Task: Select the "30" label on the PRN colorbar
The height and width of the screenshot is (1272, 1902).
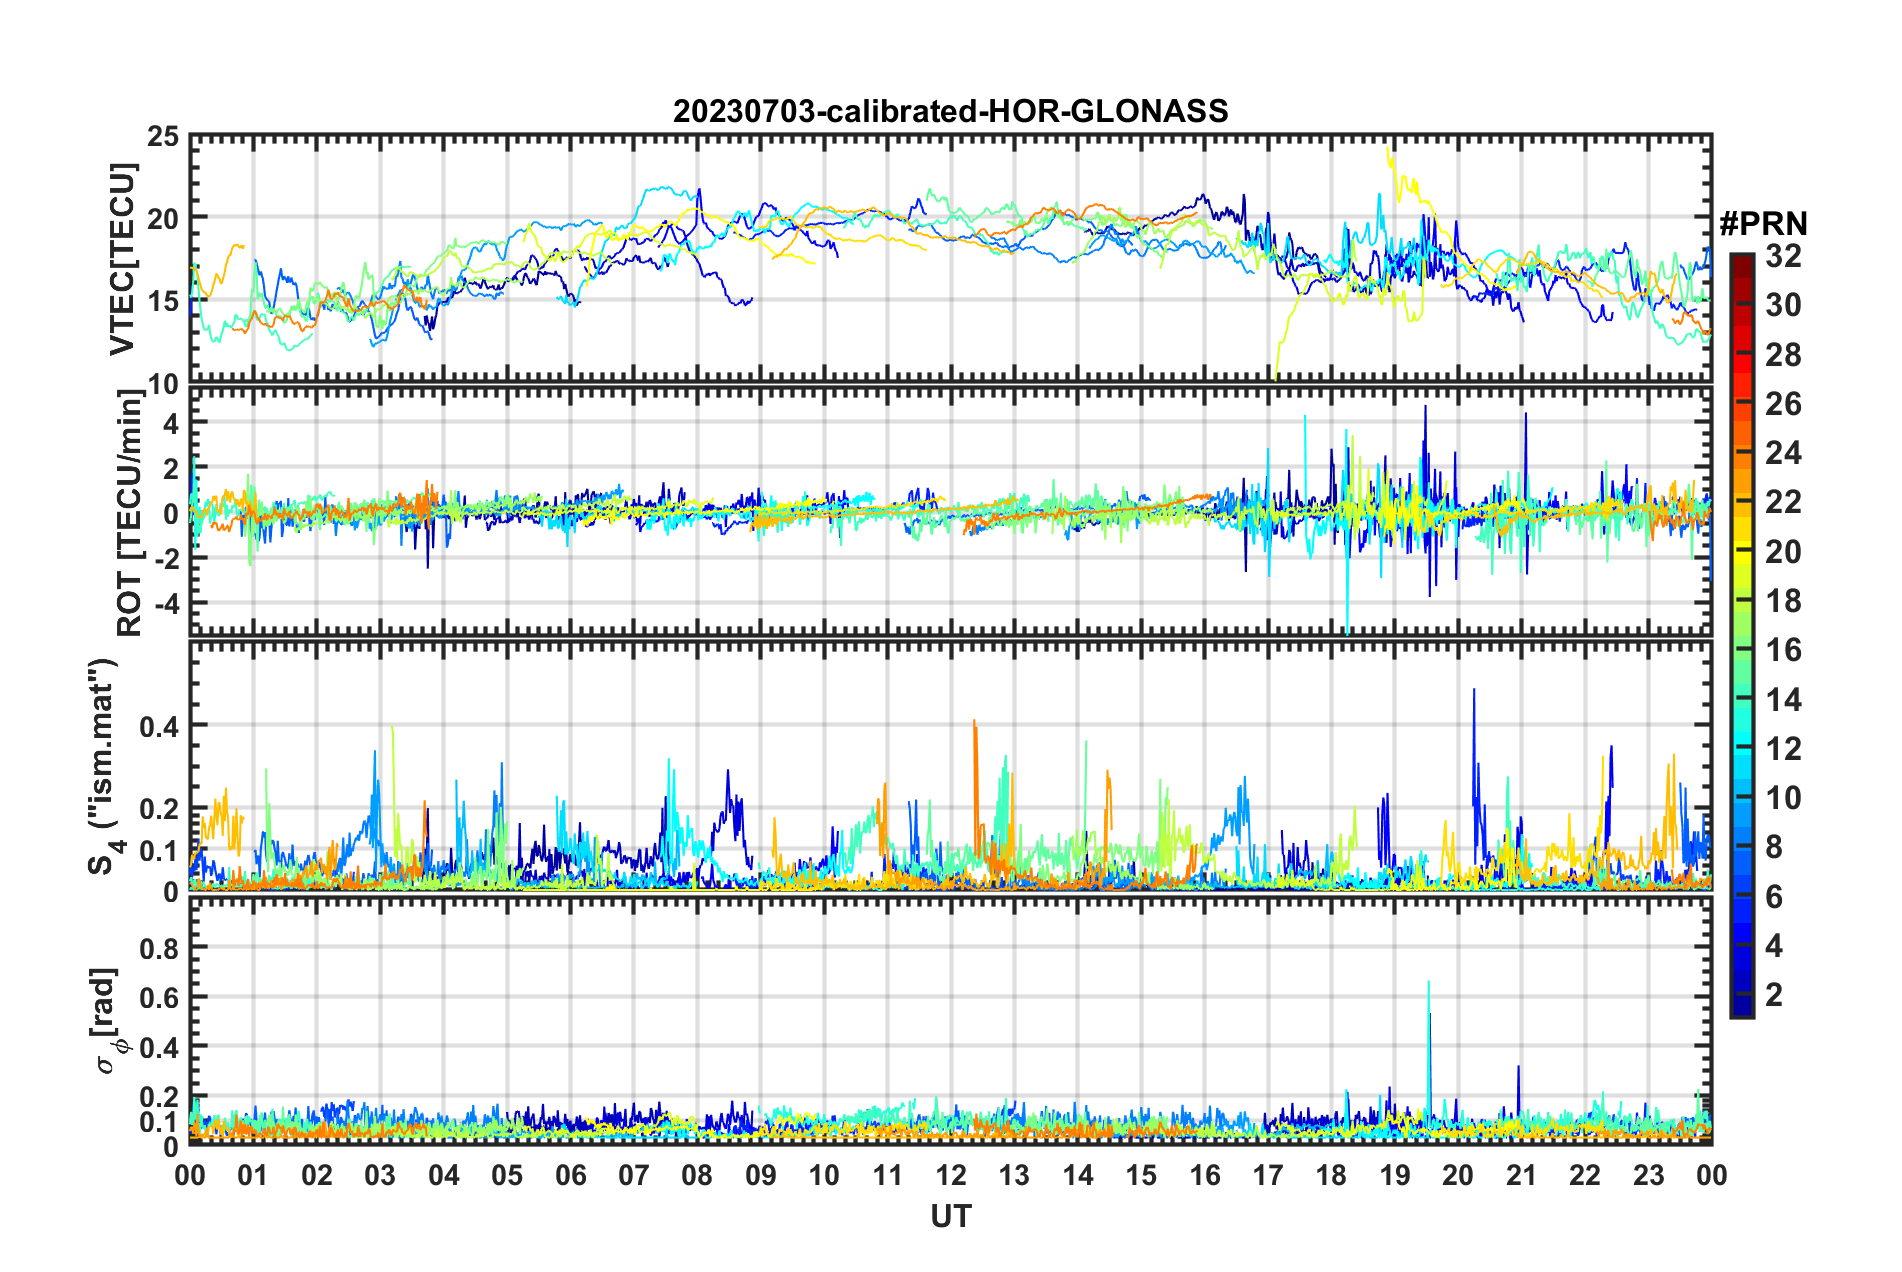Action: click(x=1783, y=305)
